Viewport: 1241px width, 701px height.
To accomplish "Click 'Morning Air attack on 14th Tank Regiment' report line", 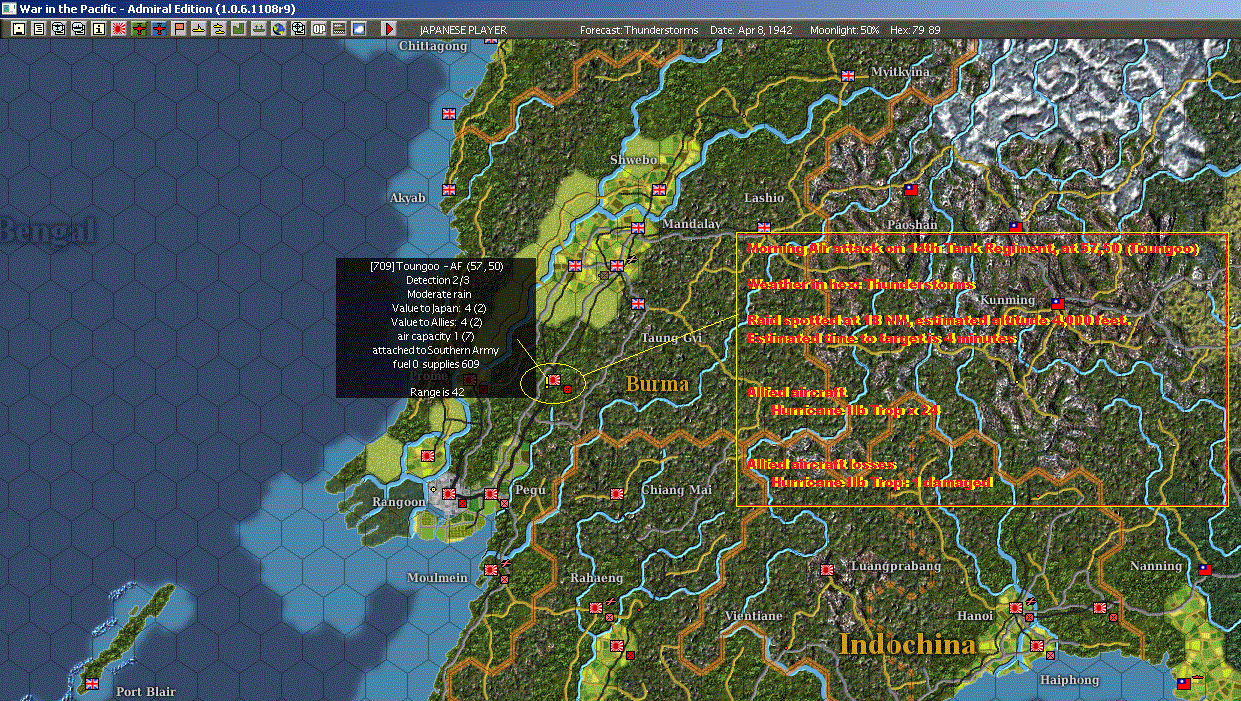I will point(973,248).
